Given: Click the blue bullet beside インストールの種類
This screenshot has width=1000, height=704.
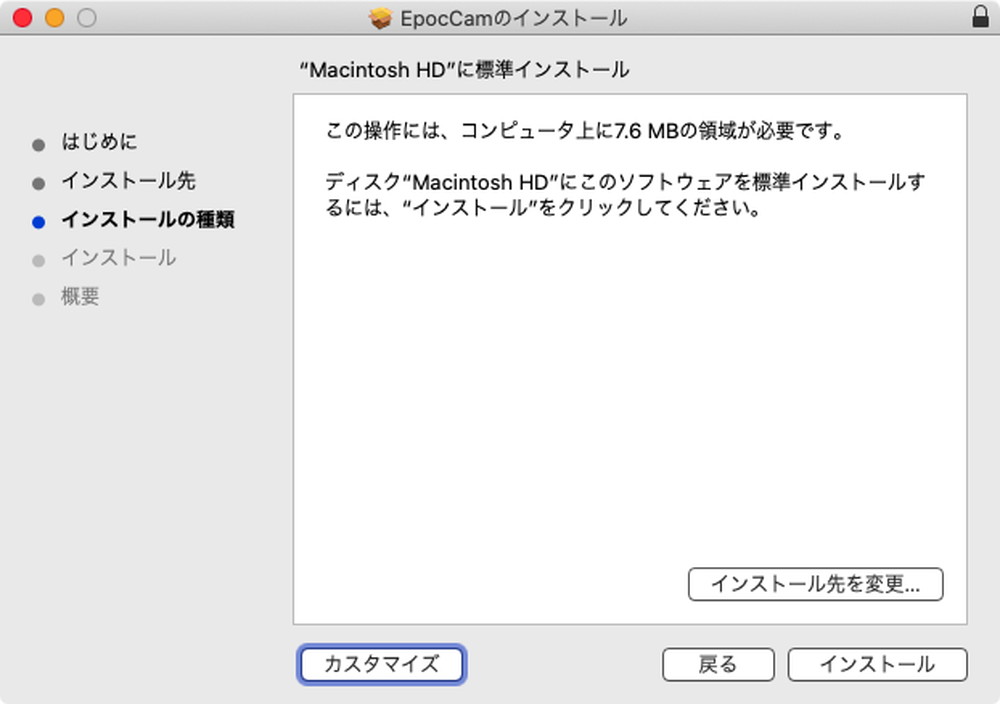Looking at the screenshot, I should (38, 222).
